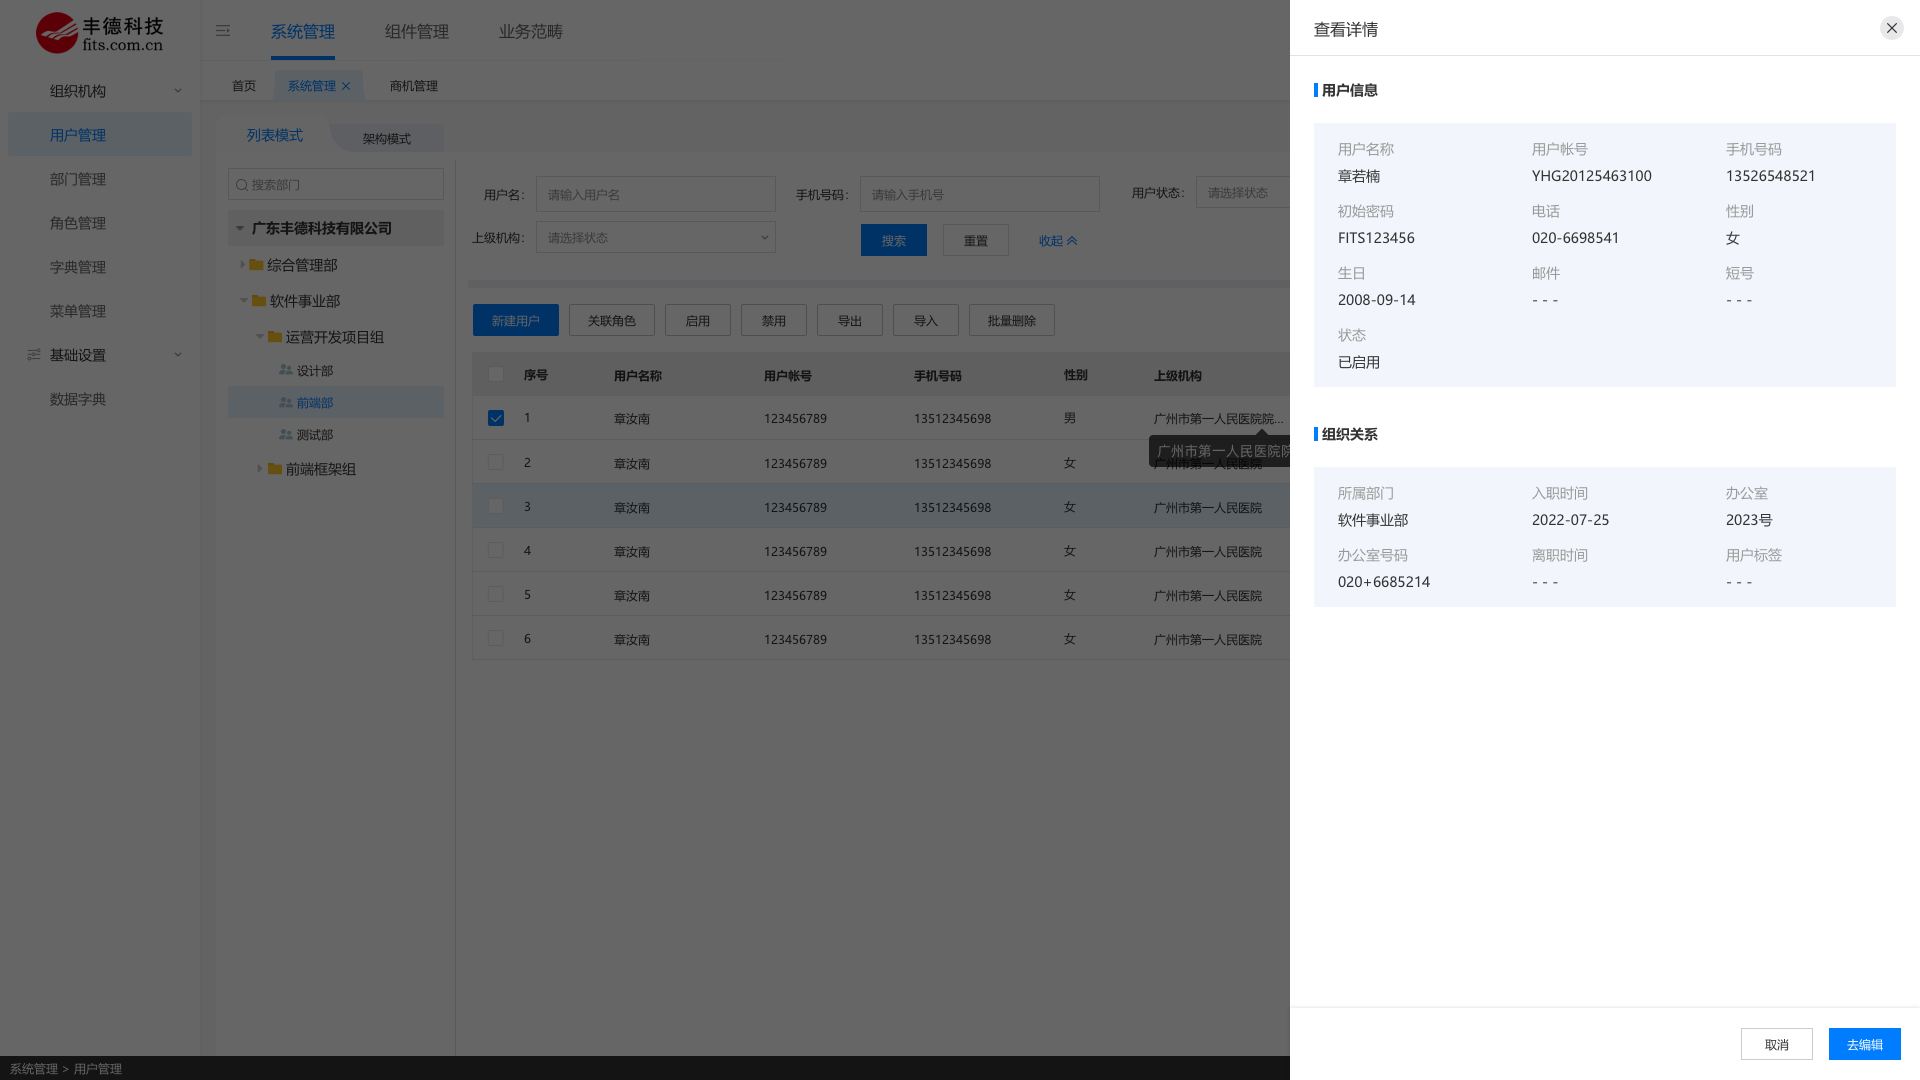Click the 测试部 group icon
This screenshot has height=1080, width=1920.
(x=286, y=434)
